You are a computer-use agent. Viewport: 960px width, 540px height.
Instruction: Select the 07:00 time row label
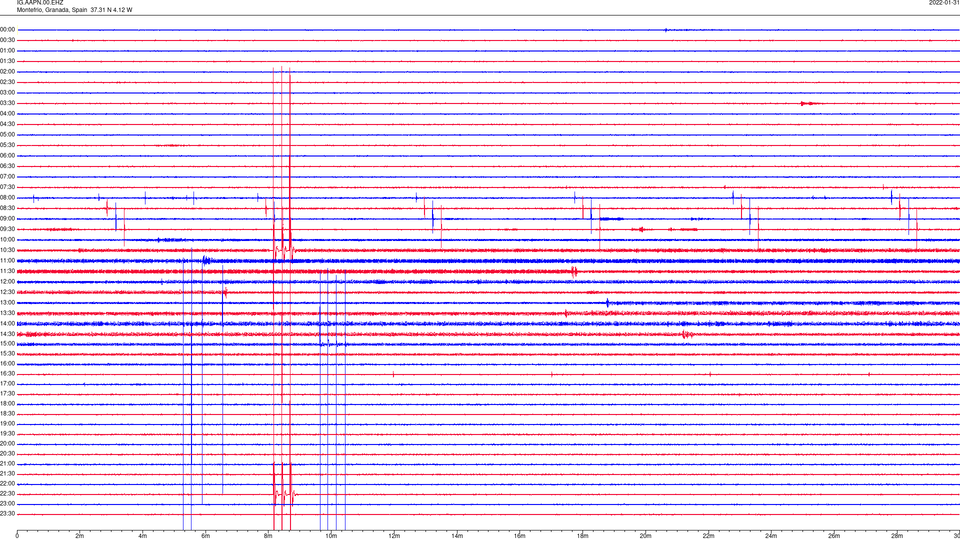tap(7, 176)
